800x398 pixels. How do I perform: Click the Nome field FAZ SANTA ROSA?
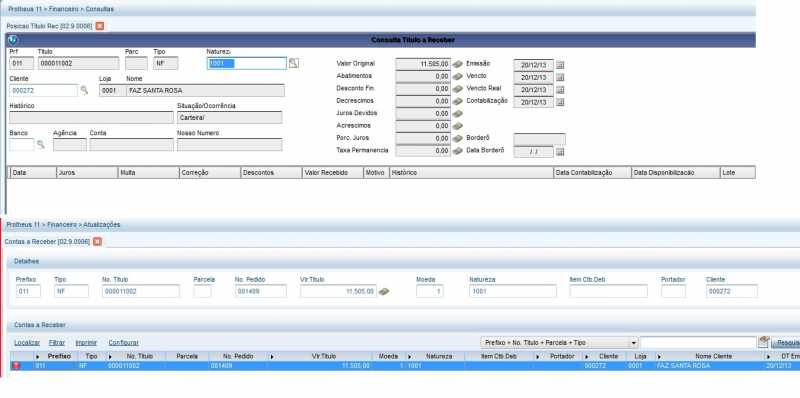coord(205,90)
